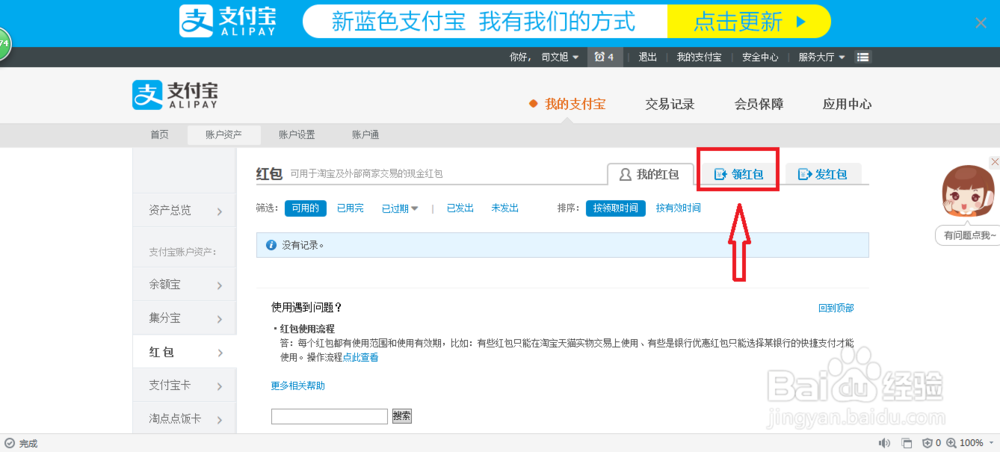
Task: Click the green circle badge at the left edge
Action: click(4, 45)
